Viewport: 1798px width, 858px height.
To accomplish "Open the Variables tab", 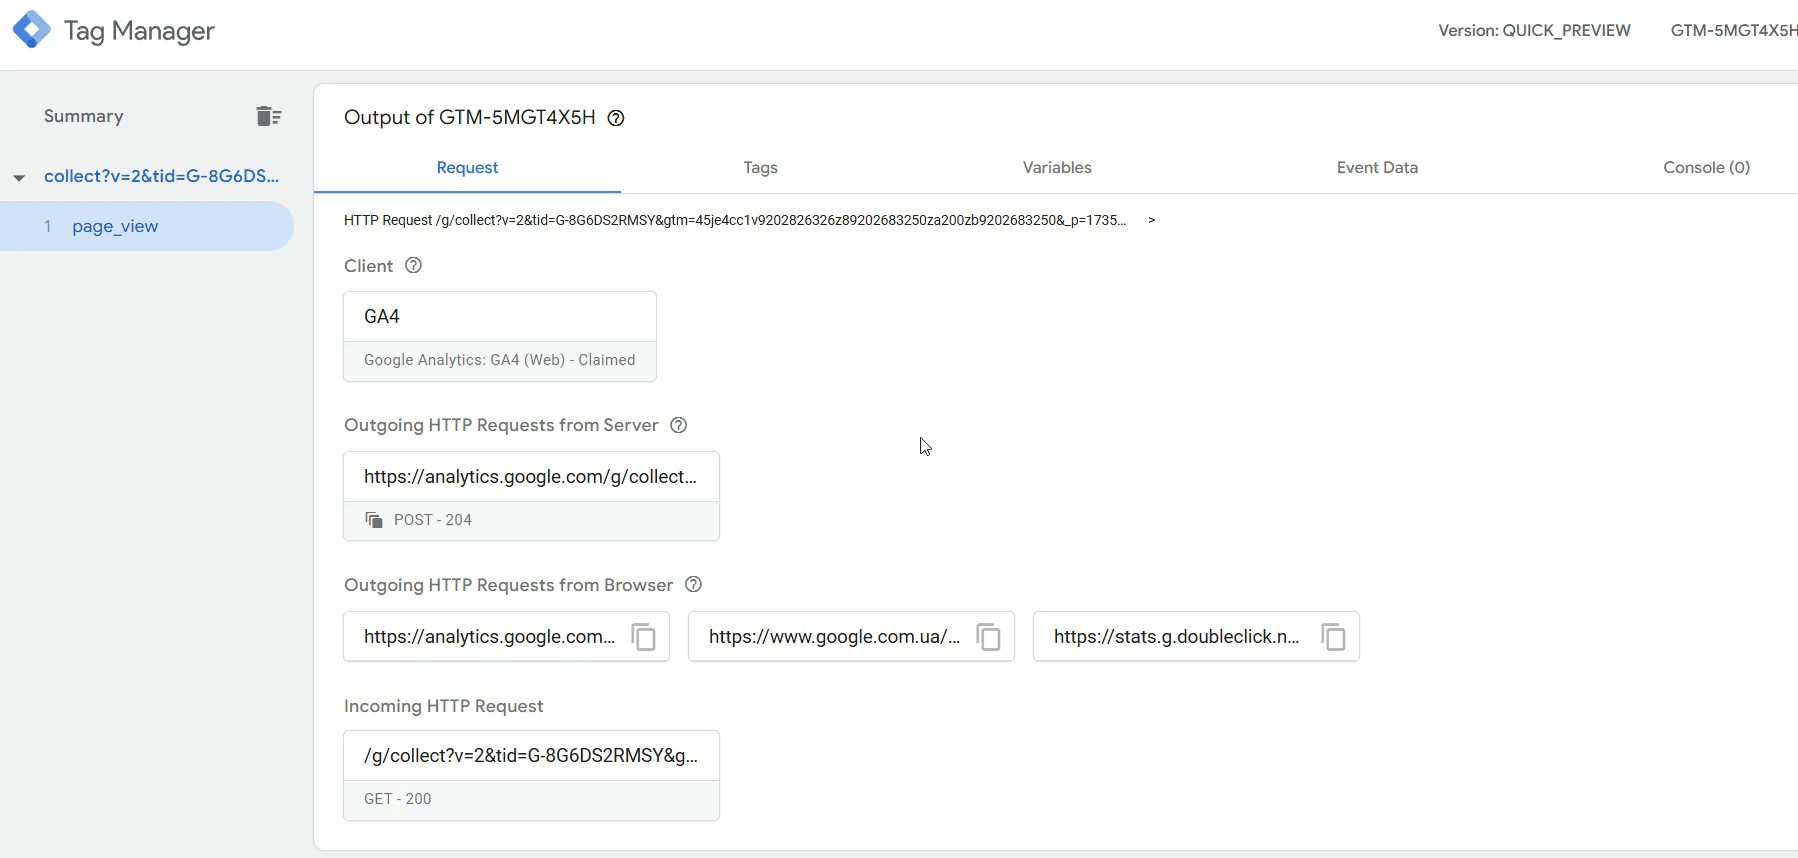I will point(1056,168).
